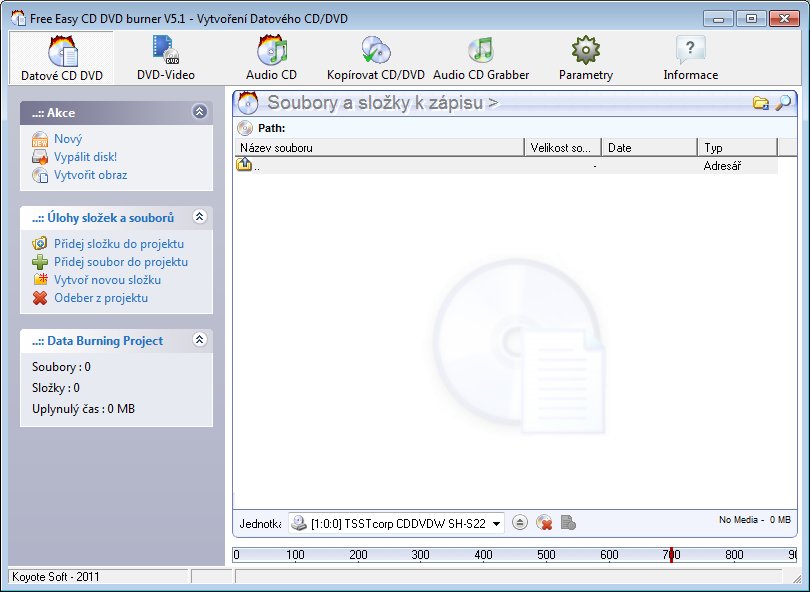
Task: Click the disc info document icon
Action: [568, 523]
